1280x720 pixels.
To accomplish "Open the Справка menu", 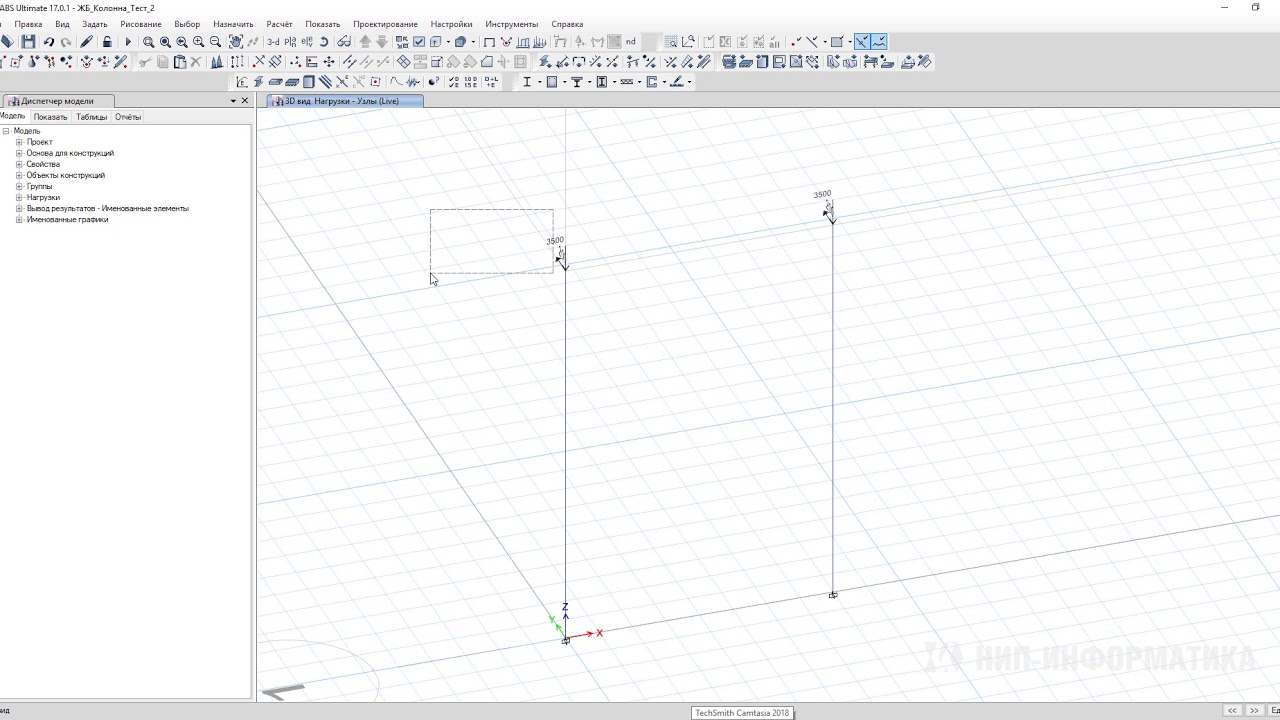I will 567,24.
